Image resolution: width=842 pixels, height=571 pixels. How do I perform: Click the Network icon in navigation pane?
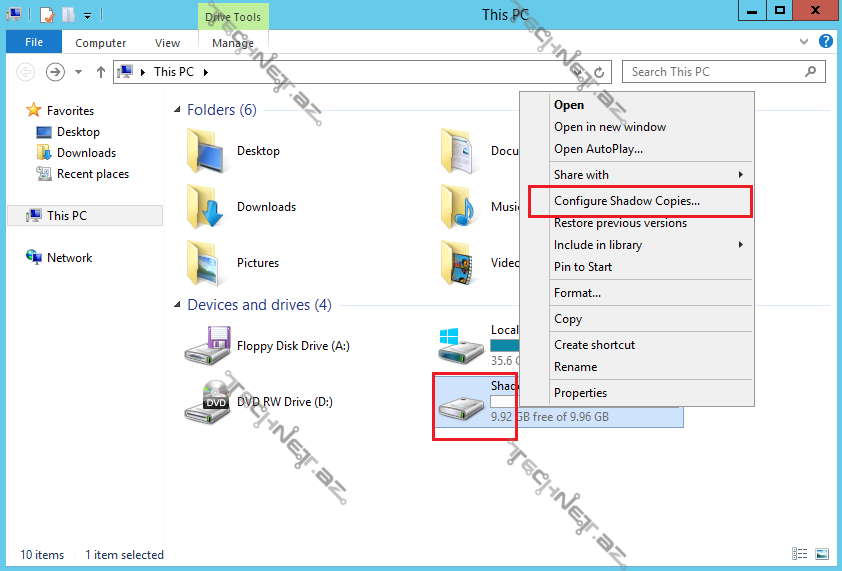(x=35, y=258)
